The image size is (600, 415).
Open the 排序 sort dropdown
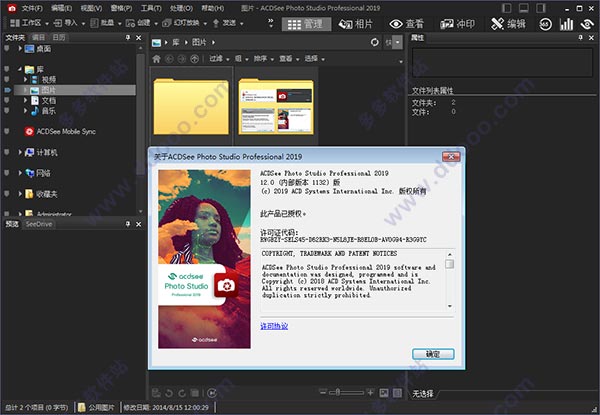pyautogui.click(x=264, y=59)
